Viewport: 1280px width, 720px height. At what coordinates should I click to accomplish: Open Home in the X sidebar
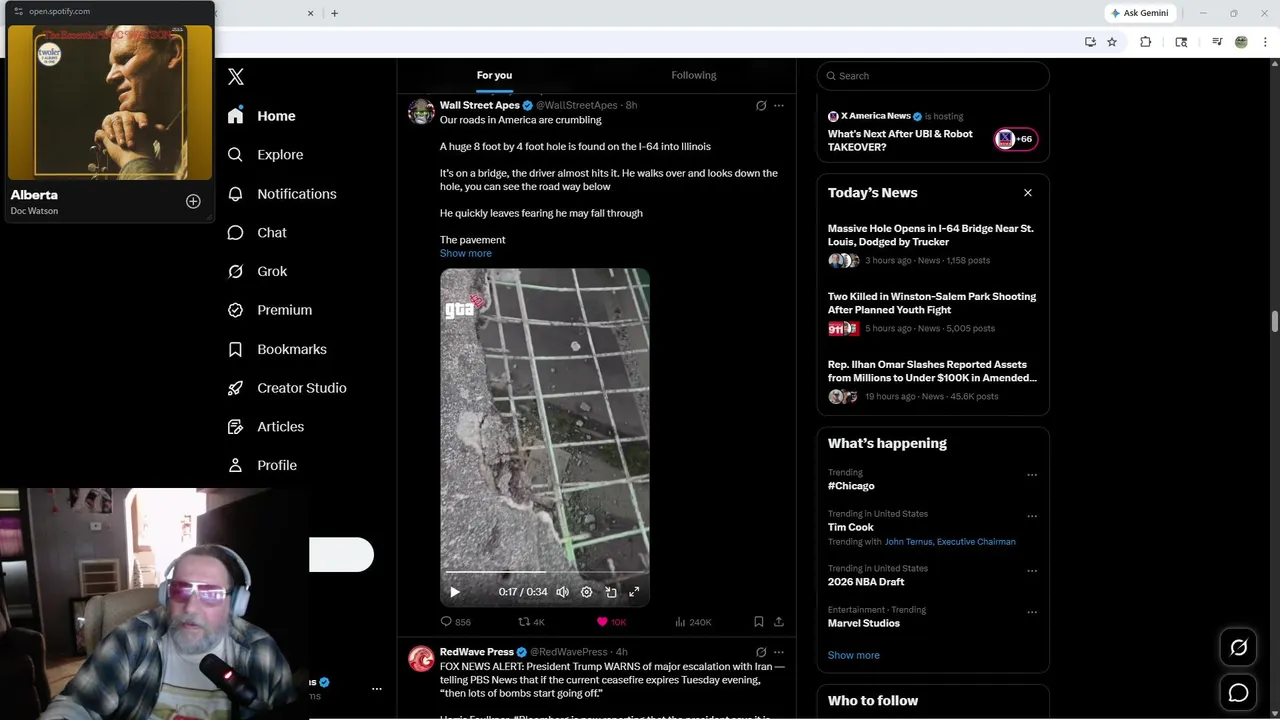click(x=262, y=116)
